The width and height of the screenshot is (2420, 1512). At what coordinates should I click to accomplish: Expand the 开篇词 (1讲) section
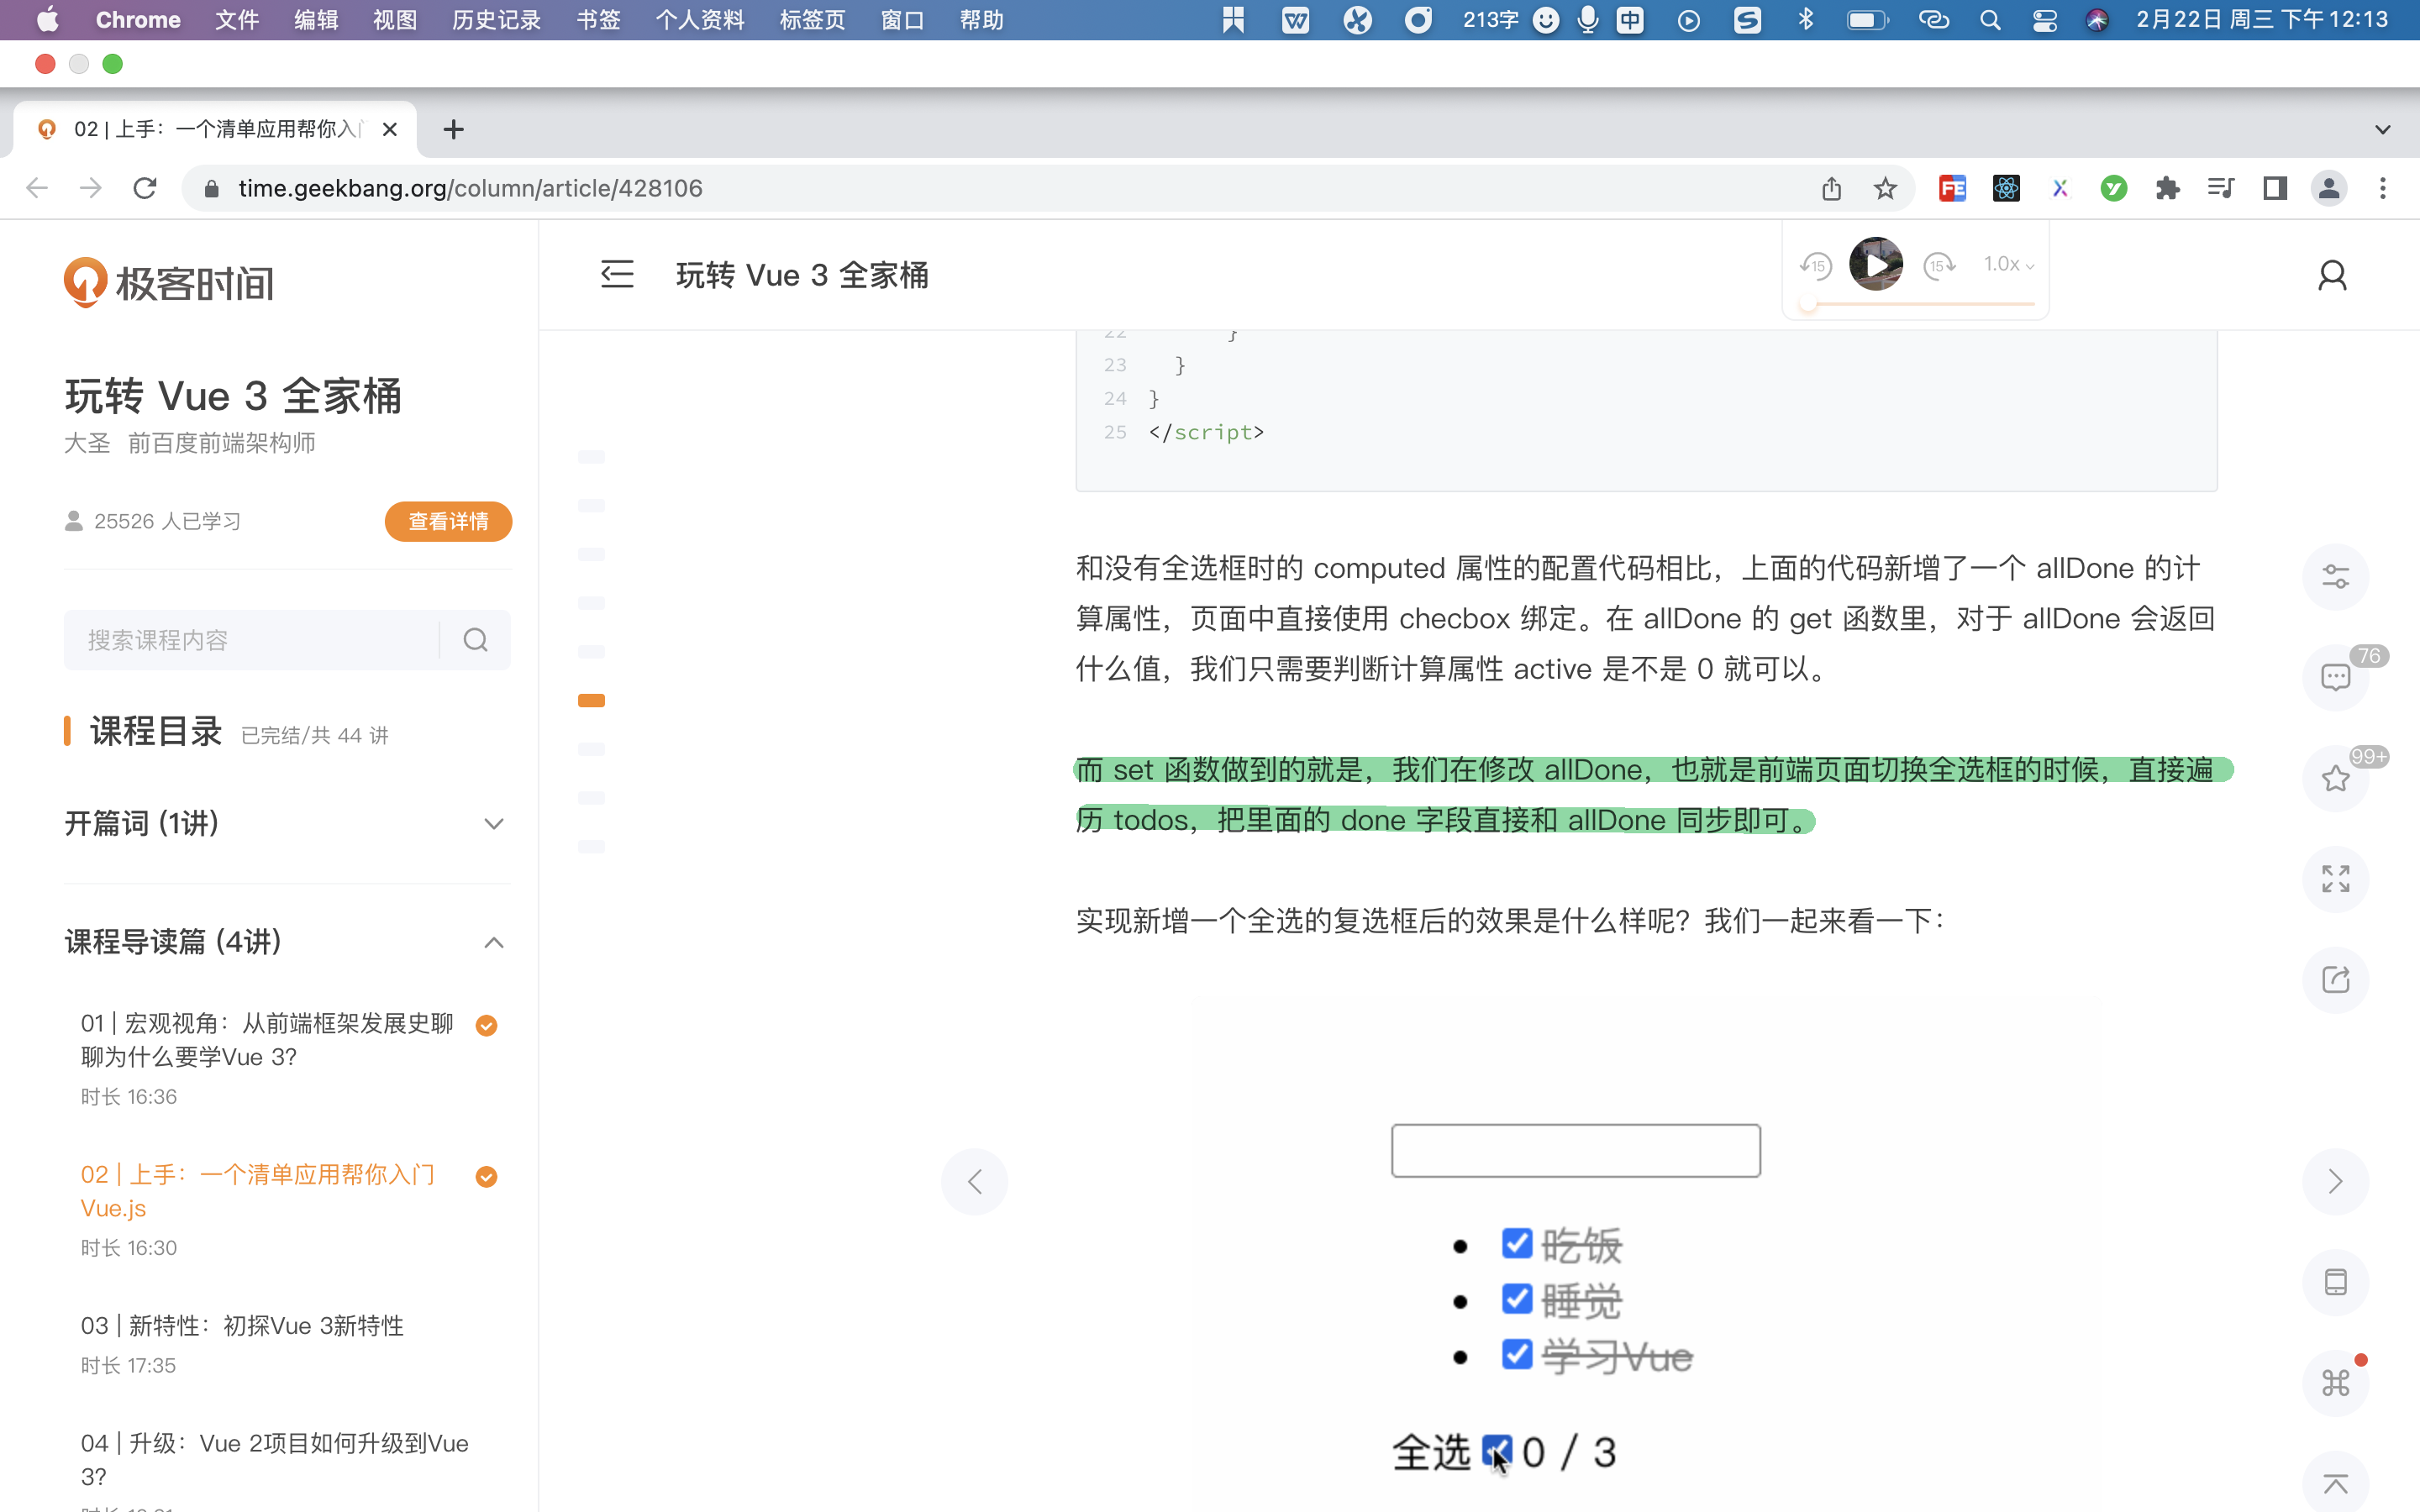493,824
